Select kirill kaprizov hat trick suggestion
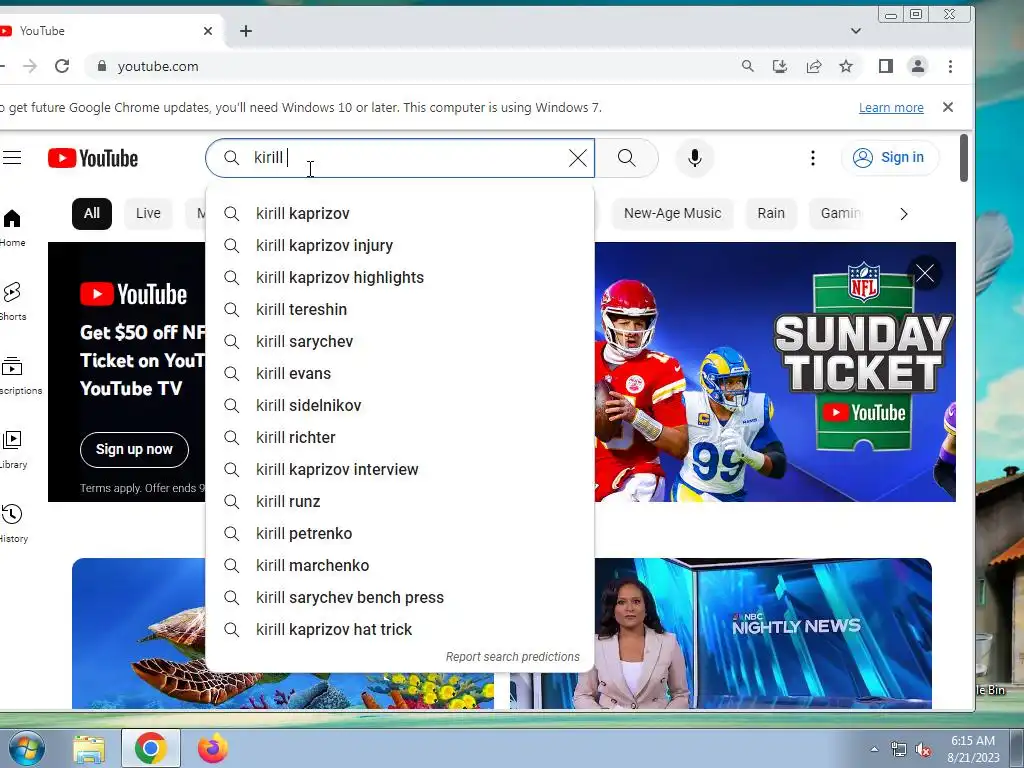The image size is (1024, 768). (400, 630)
